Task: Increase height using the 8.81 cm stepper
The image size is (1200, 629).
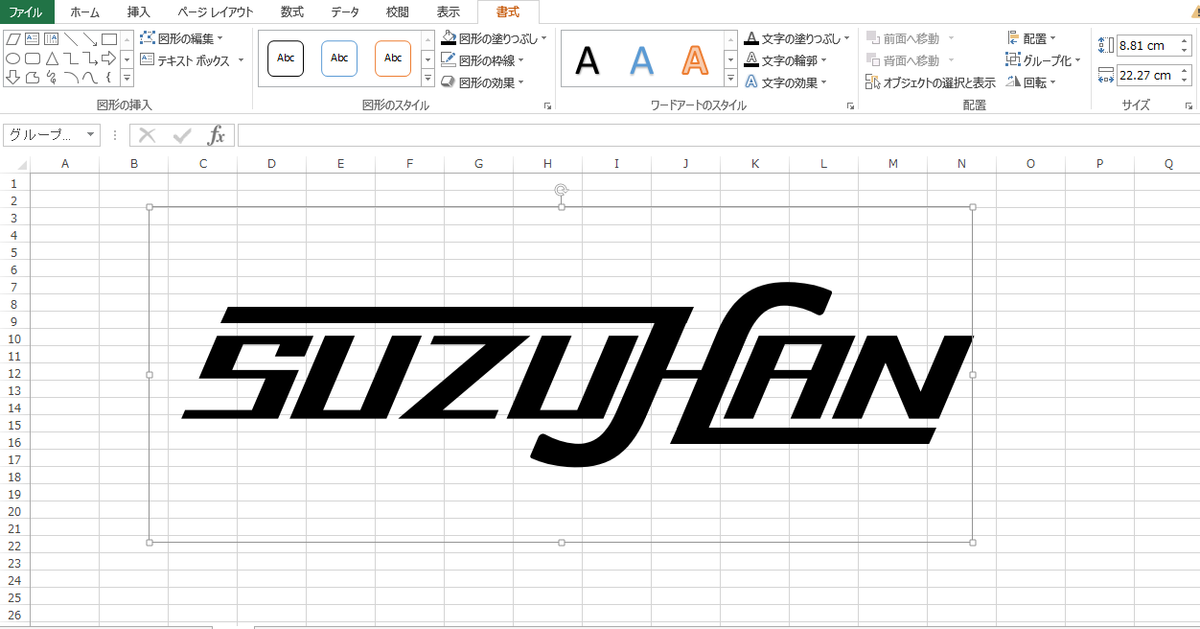Action: point(1184,40)
